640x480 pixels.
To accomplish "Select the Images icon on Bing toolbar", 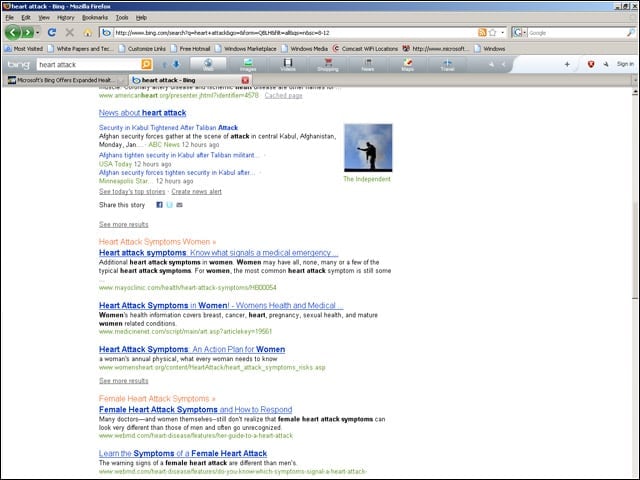I will click(x=248, y=64).
